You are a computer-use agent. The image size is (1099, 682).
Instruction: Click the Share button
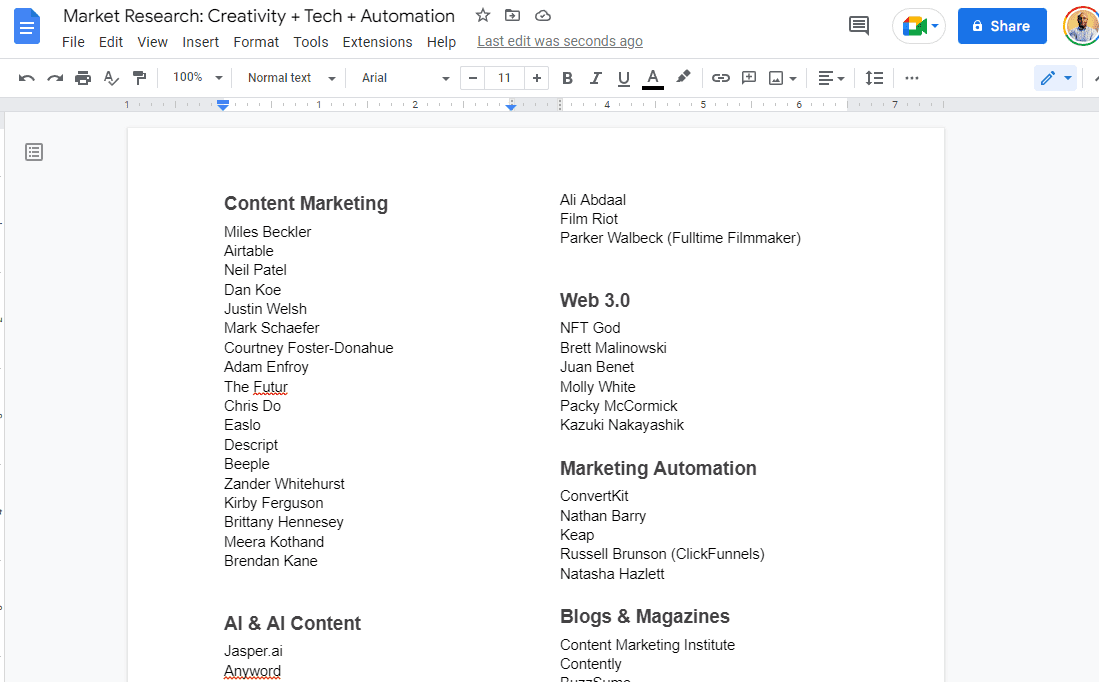pos(1002,26)
